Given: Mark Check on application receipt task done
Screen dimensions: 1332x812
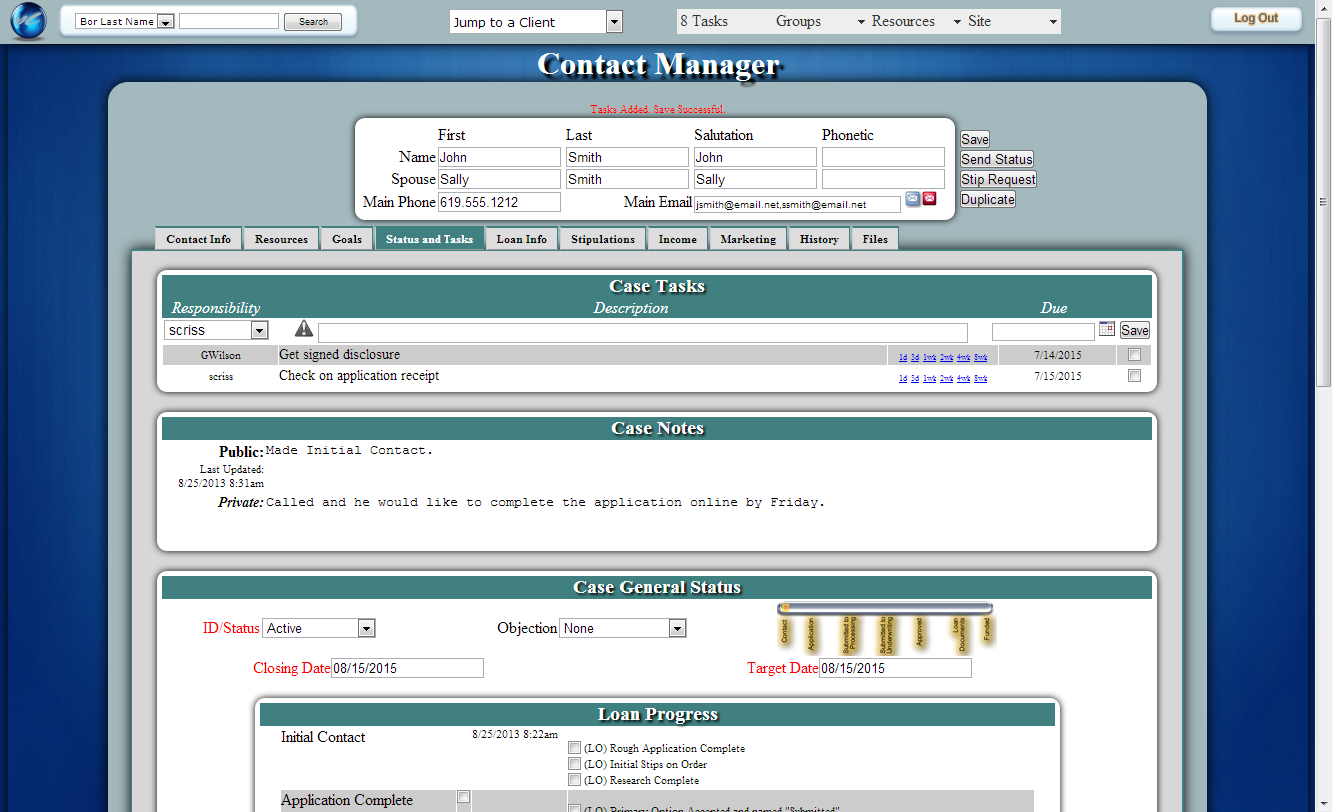Looking at the screenshot, I should click(x=1134, y=377).
